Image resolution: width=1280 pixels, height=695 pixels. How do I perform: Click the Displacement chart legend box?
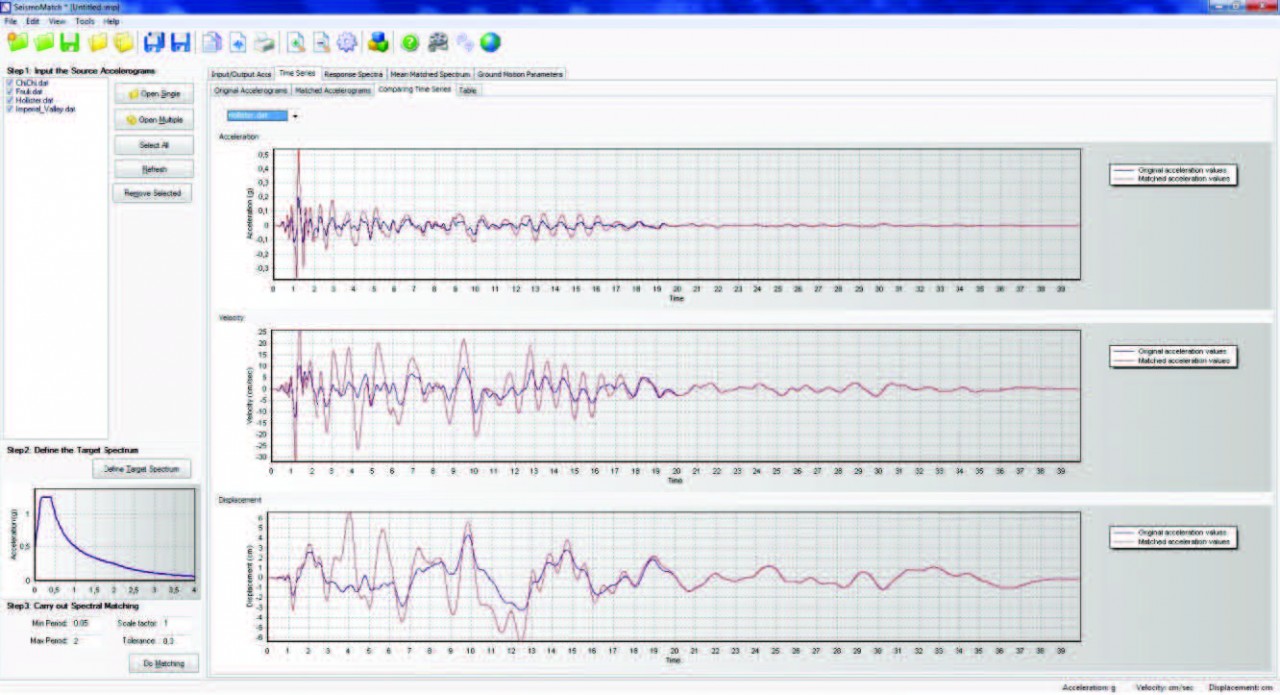coord(1172,537)
